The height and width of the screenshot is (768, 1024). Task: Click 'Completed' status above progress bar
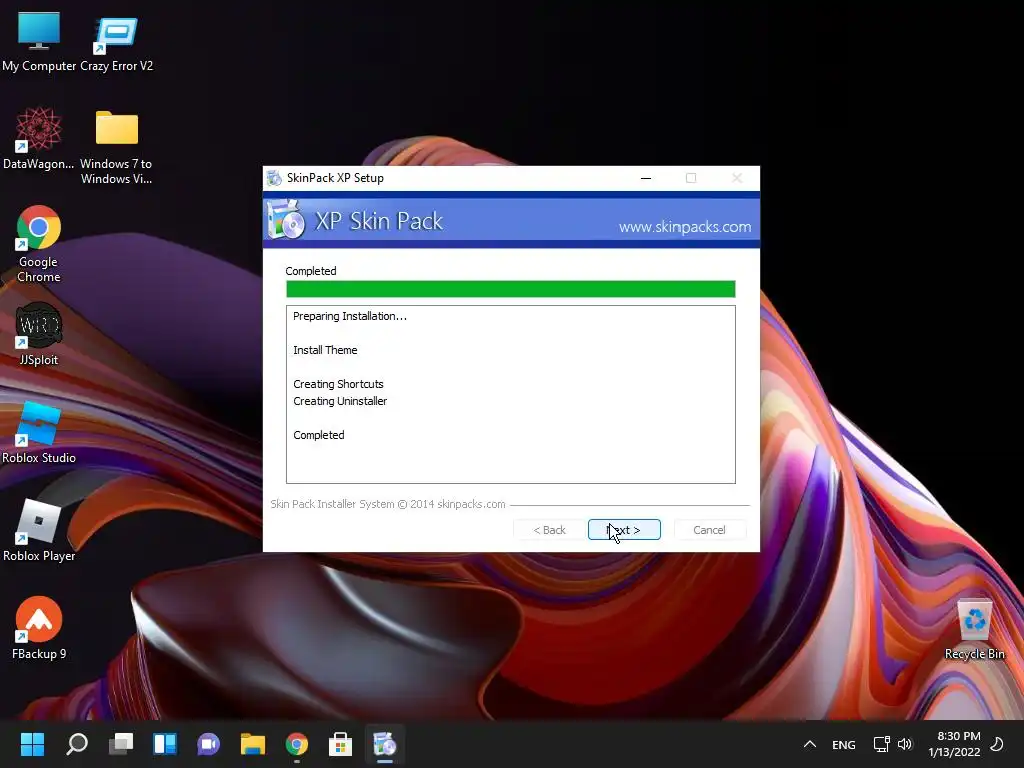coord(311,271)
